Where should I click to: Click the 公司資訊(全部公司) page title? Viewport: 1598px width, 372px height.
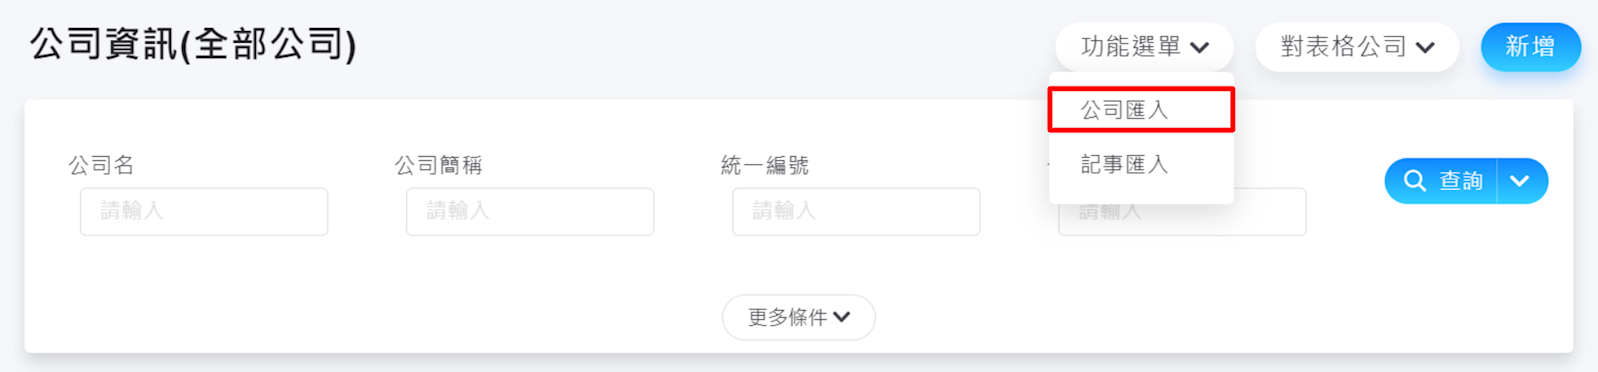pyautogui.click(x=193, y=45)
